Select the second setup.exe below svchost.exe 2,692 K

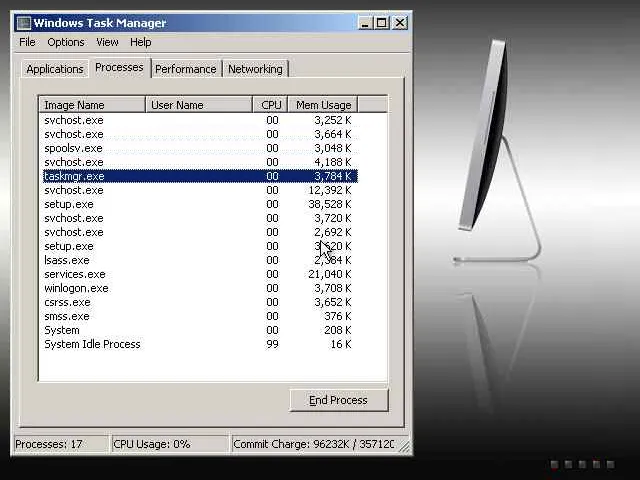pos(200,246)
